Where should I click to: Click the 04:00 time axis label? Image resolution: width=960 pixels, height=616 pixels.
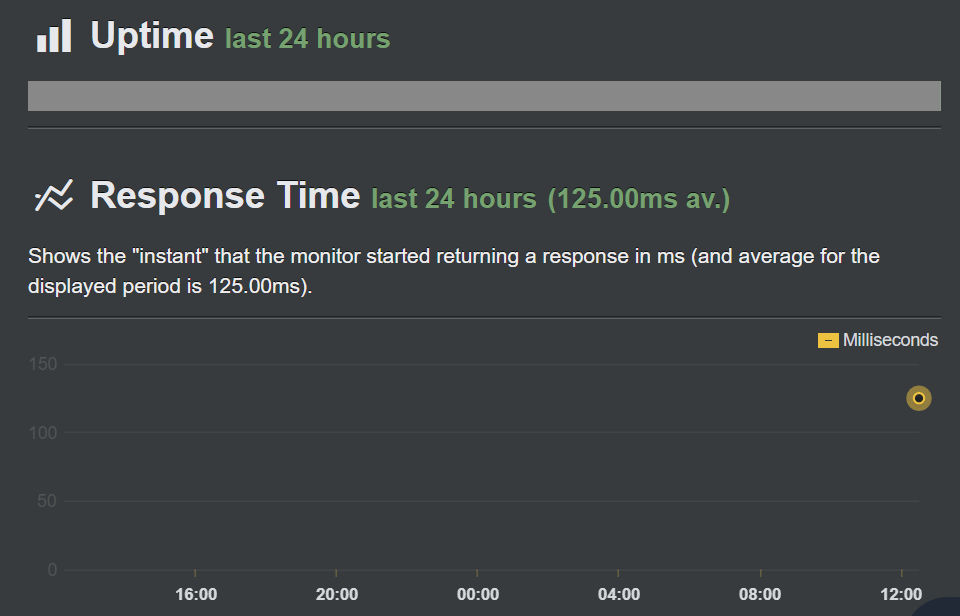click(x=619, y=594)
